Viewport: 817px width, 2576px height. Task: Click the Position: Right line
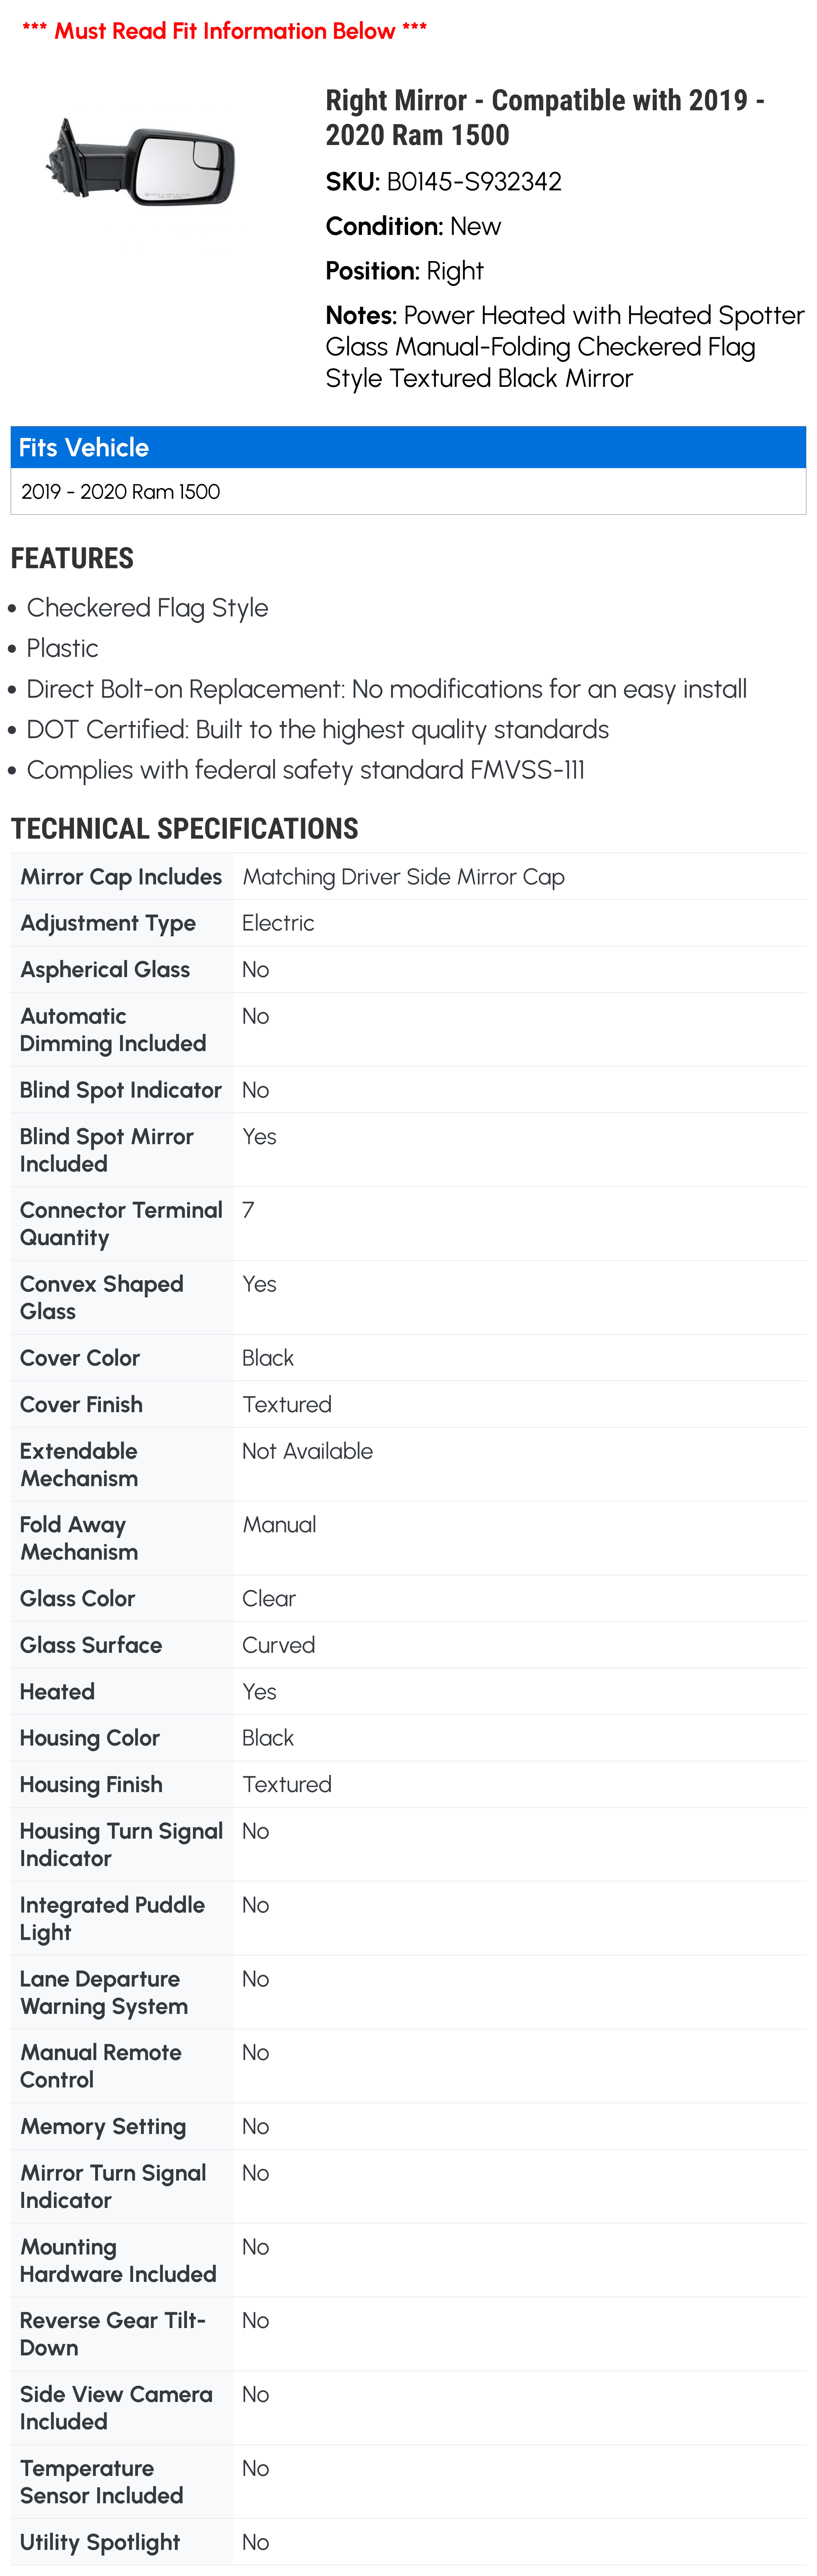404,271
